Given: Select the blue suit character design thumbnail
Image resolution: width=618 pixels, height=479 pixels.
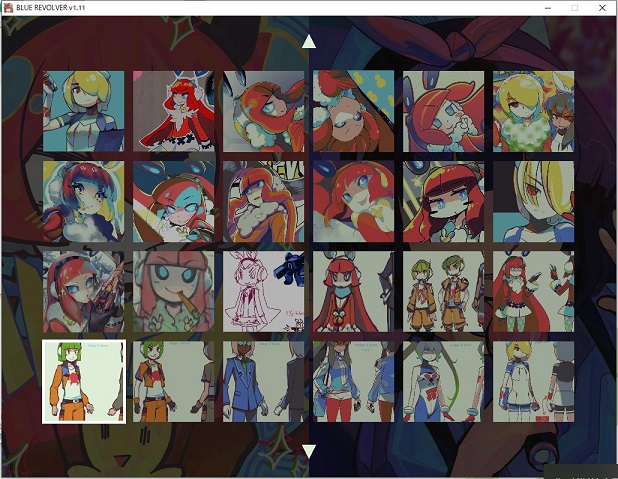Looking at the screenshot, I should pyautogui.click(x=264, y=382).
